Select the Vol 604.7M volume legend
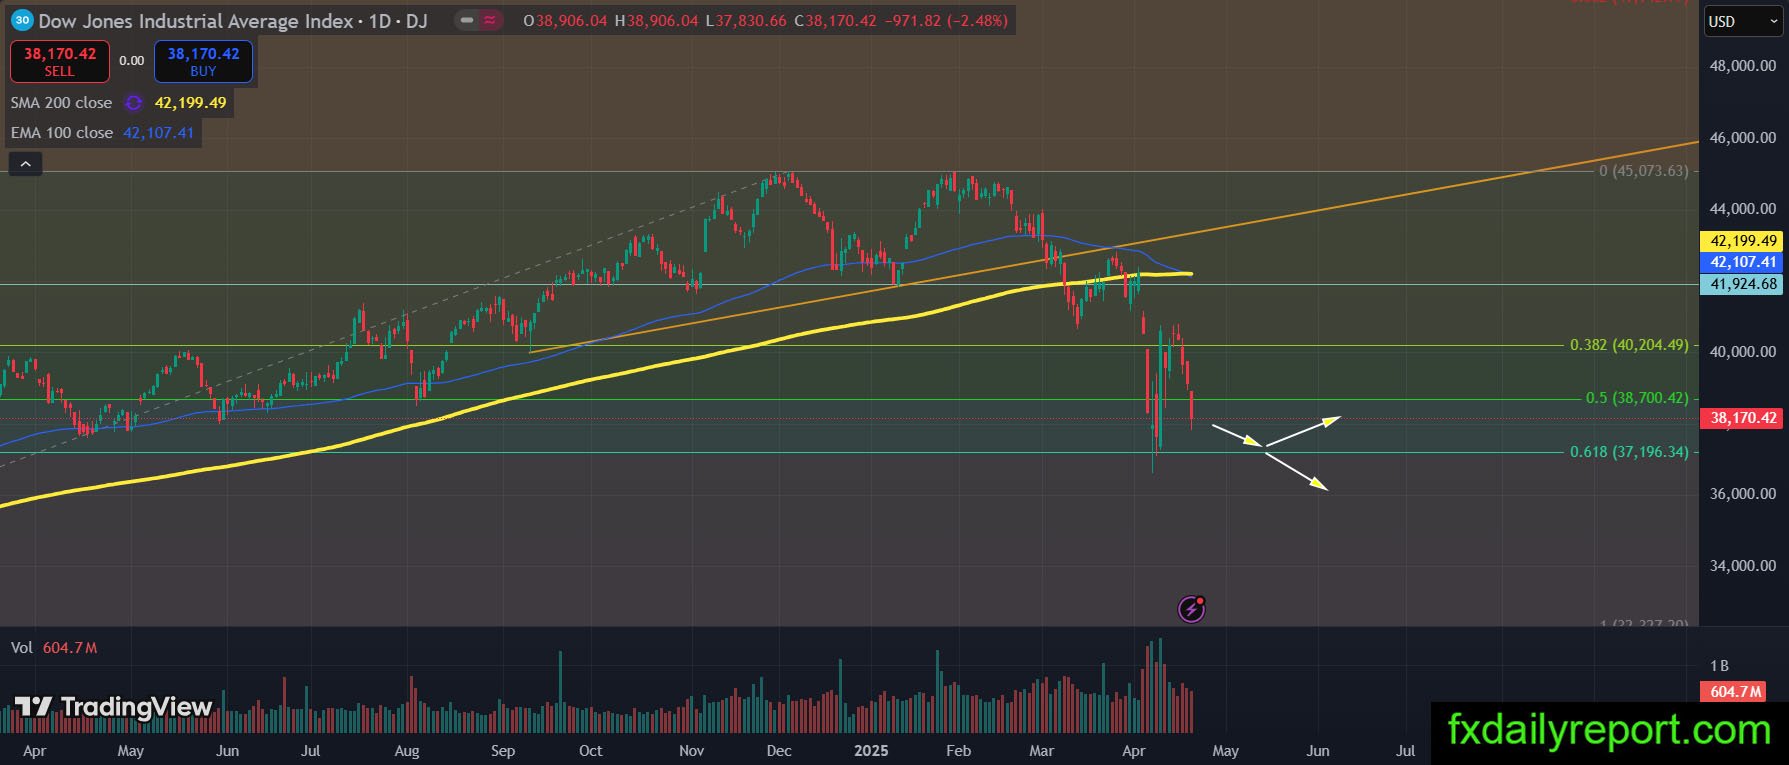This screenshot has height=765, width=1789. point(54,648)
